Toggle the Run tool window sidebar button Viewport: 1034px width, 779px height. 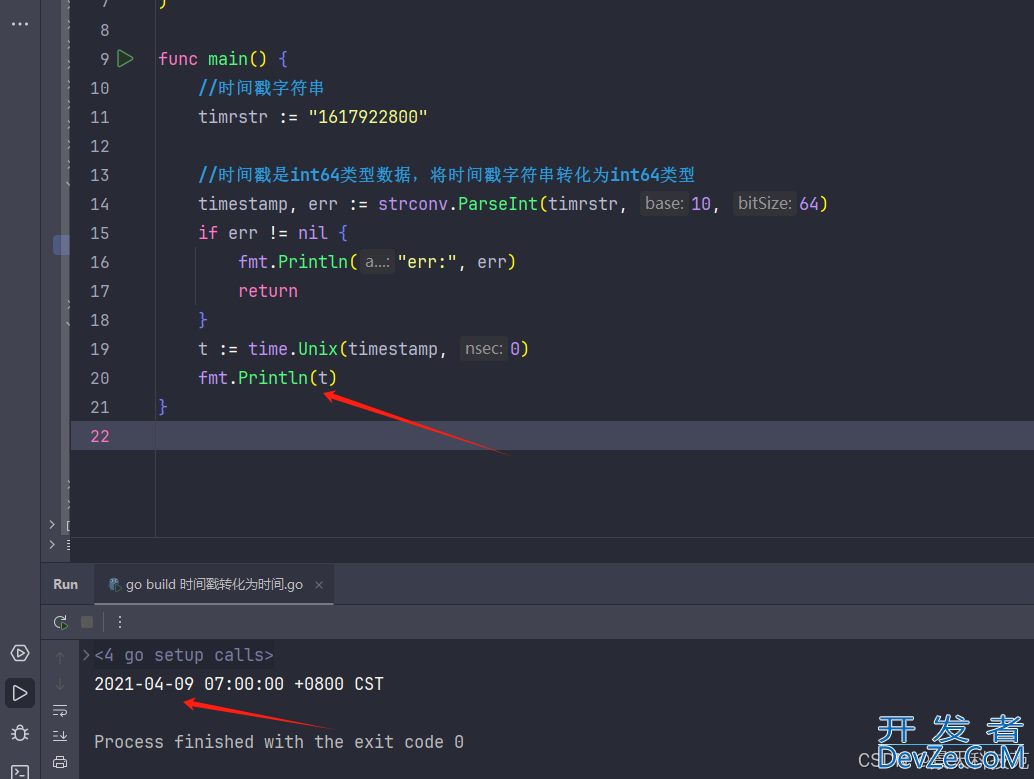pos(20,693)
